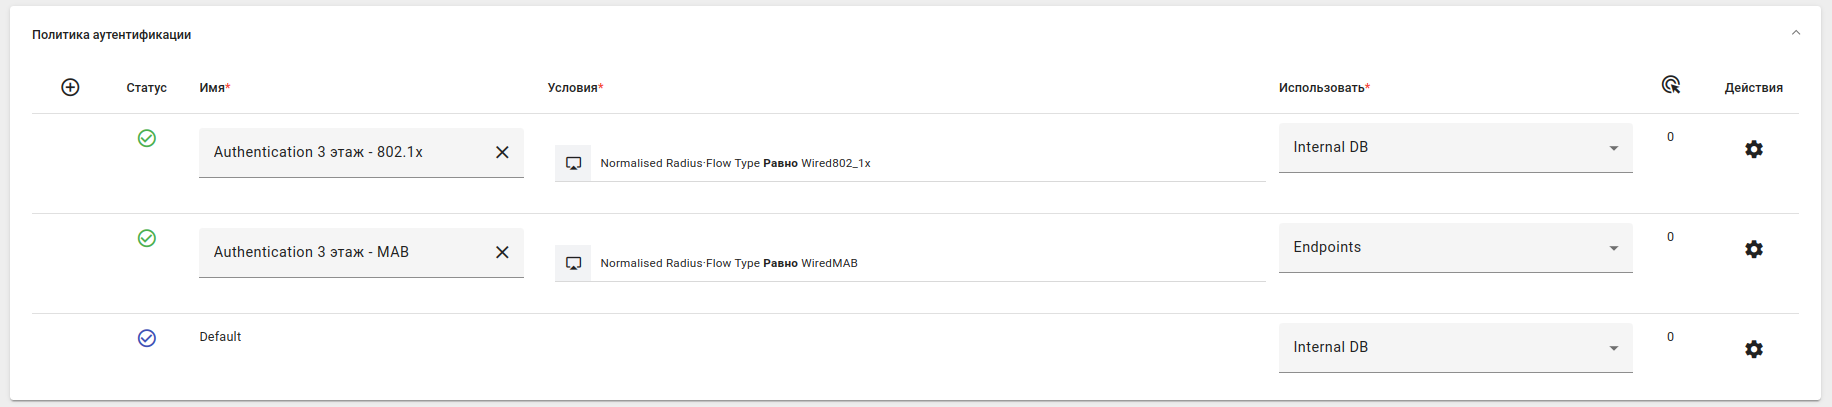Open identity source dropdown for 802.1x rule
The height and width of the screenshot is (407, 1832).
pos(1455,148)
